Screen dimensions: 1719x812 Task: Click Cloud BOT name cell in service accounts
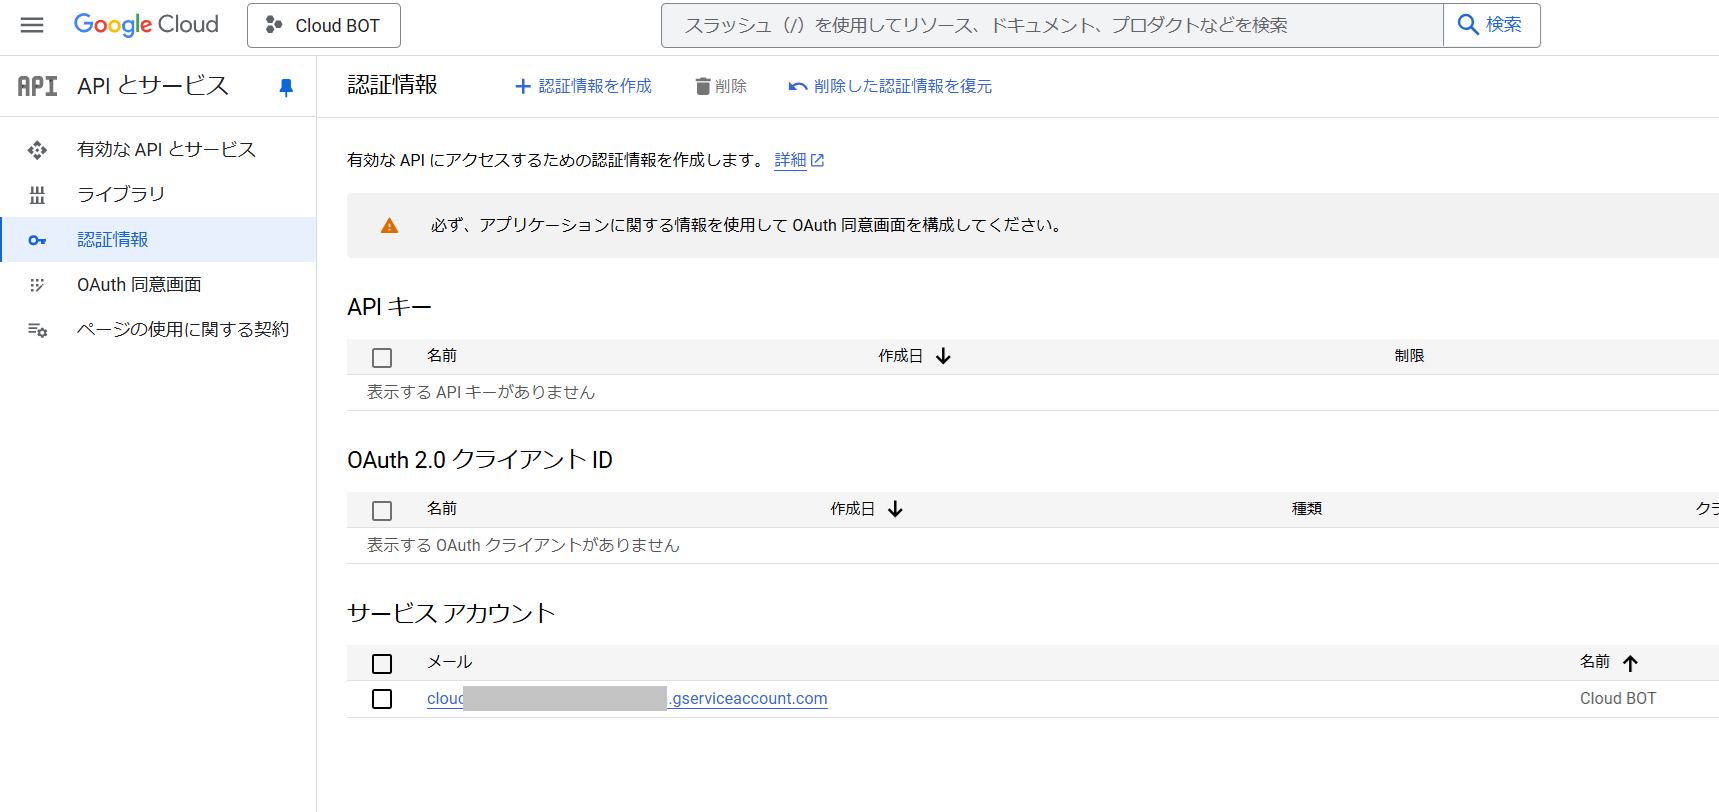[1618, 699]
